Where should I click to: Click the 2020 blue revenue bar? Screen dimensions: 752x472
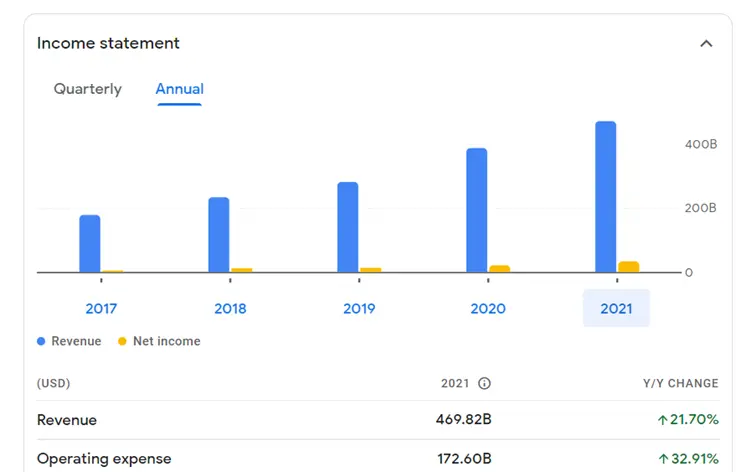point(476,210)
